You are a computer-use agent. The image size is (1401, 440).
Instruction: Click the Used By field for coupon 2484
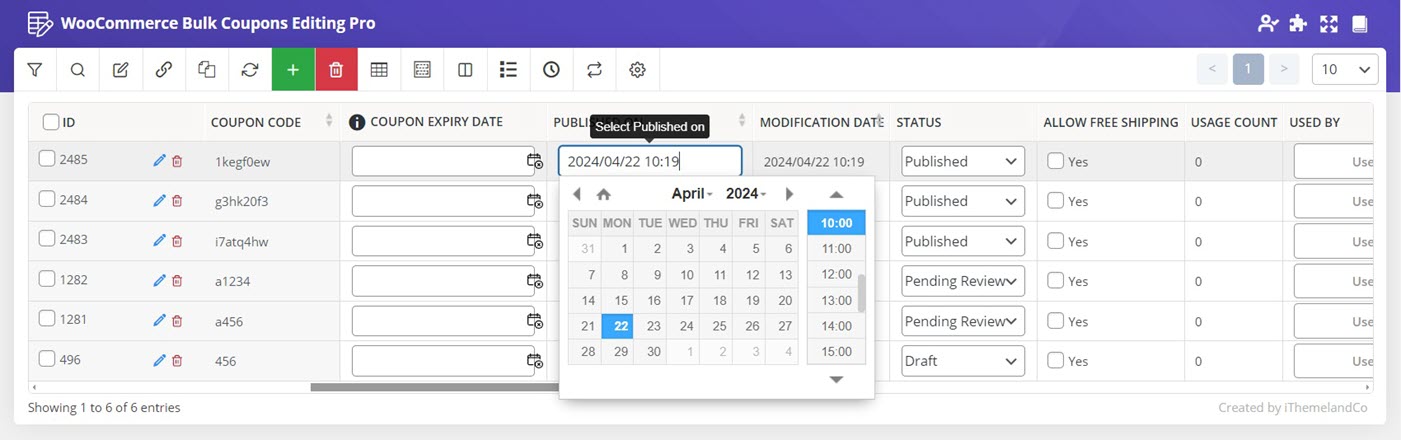point(1333,201)
